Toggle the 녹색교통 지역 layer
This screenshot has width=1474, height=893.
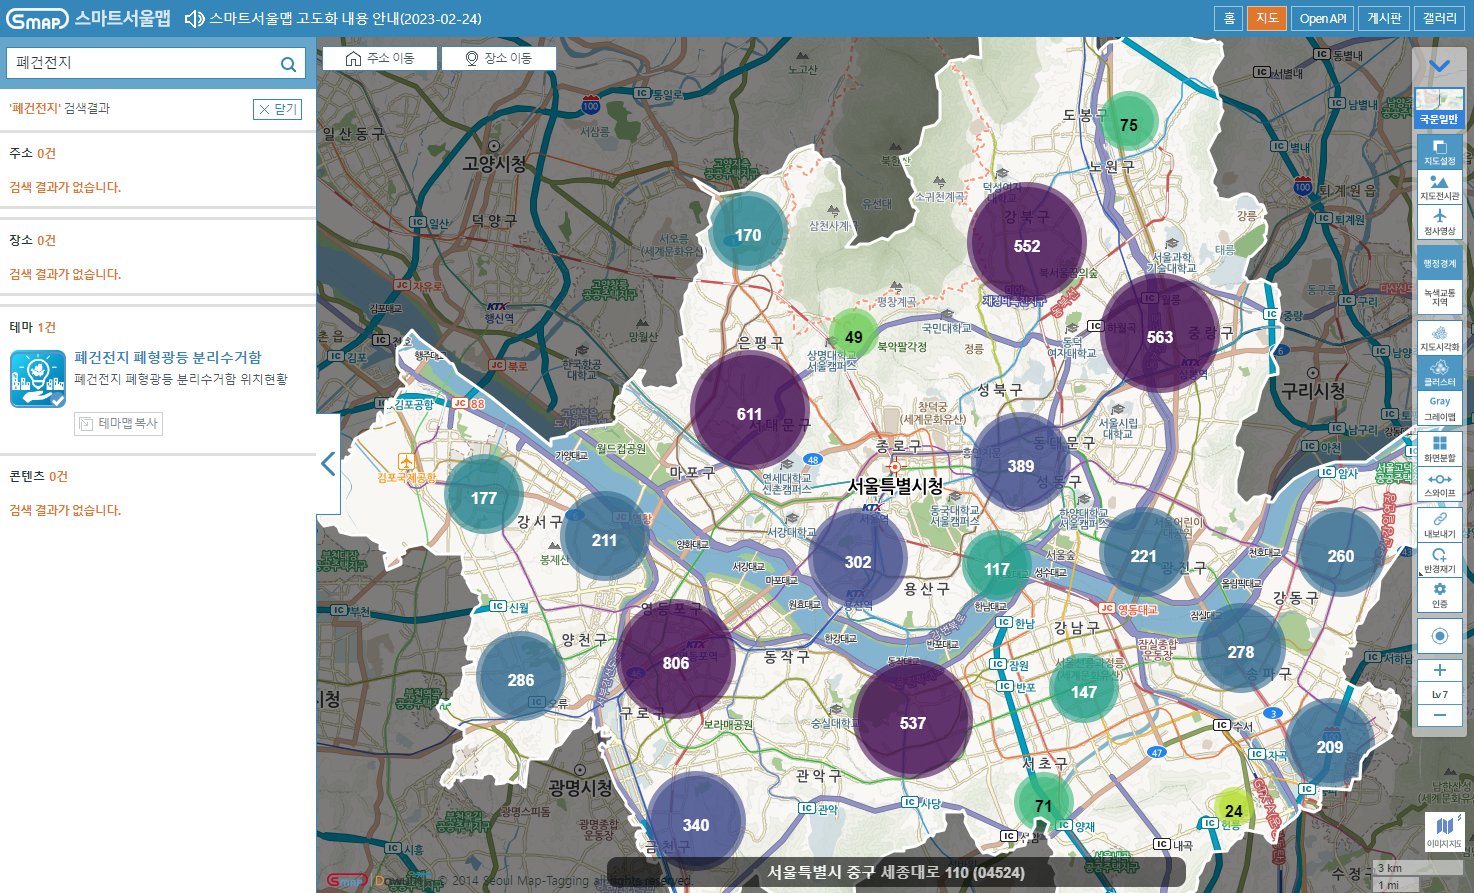click(x=1439, y=298)
